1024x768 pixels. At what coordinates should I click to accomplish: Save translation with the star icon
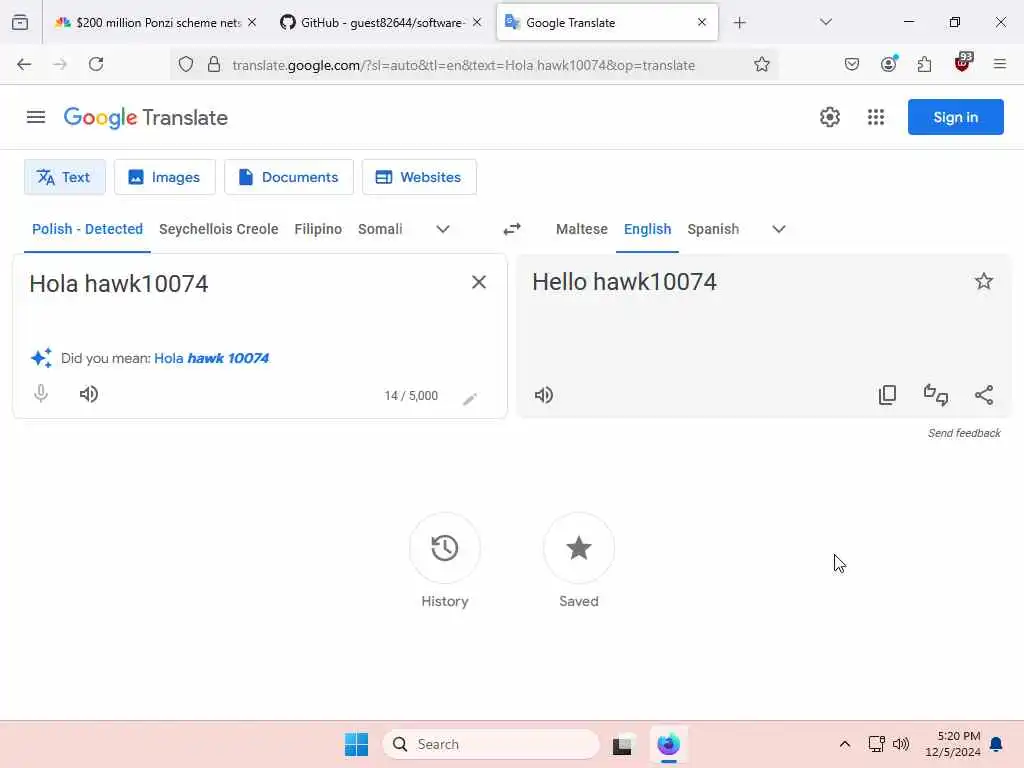click(984, 281)
